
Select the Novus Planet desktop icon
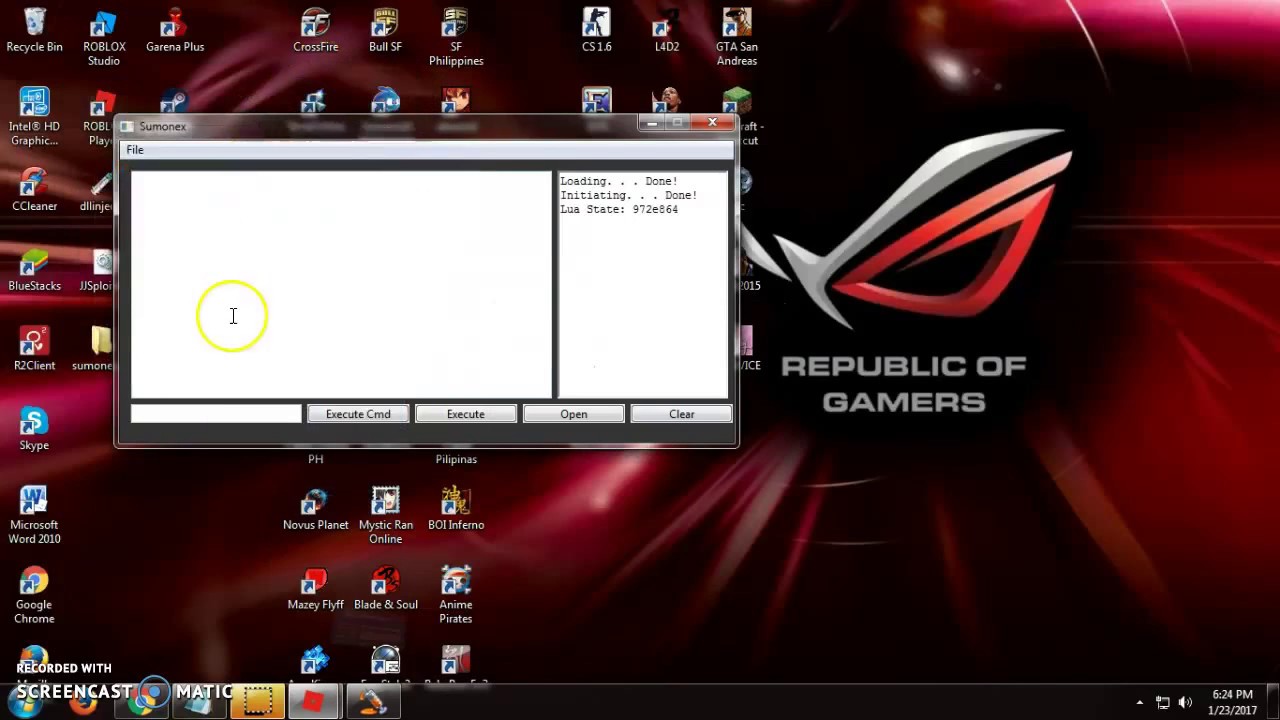(x=316, y=509)
